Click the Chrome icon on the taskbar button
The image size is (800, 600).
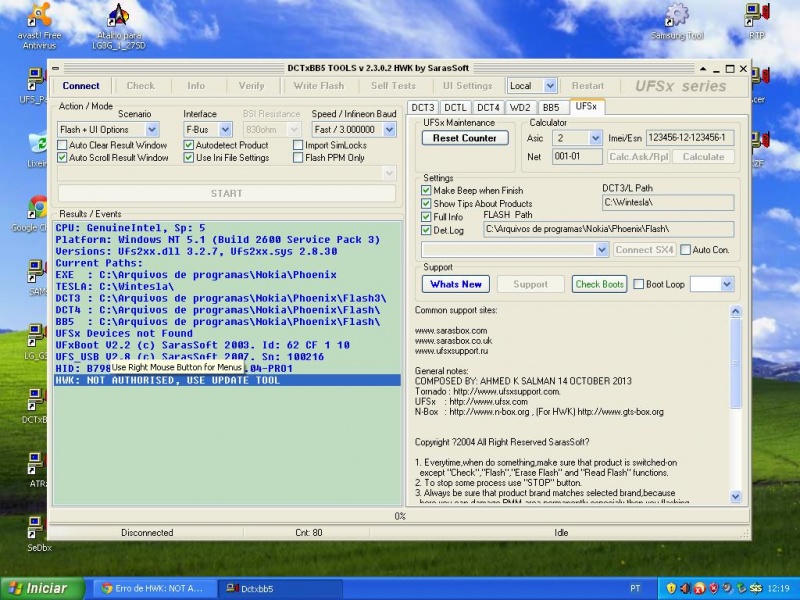point(106,588)
